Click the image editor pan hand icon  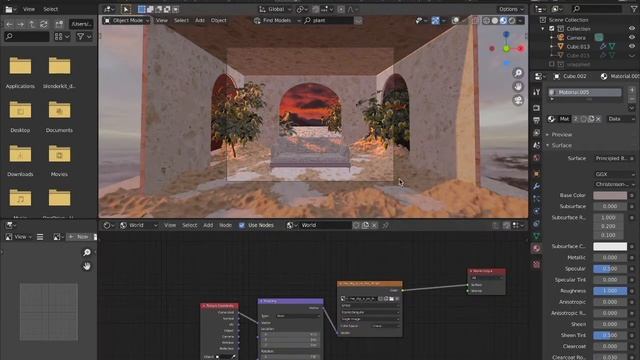coord(87,266)
